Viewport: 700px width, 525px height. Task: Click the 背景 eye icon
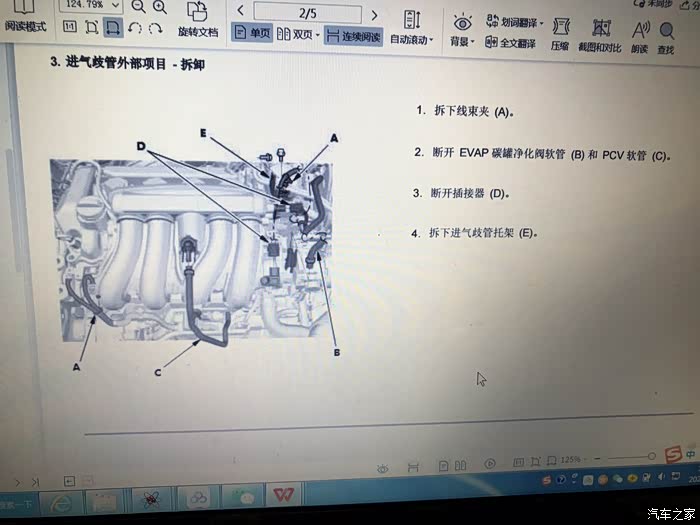tap(462, 23)
